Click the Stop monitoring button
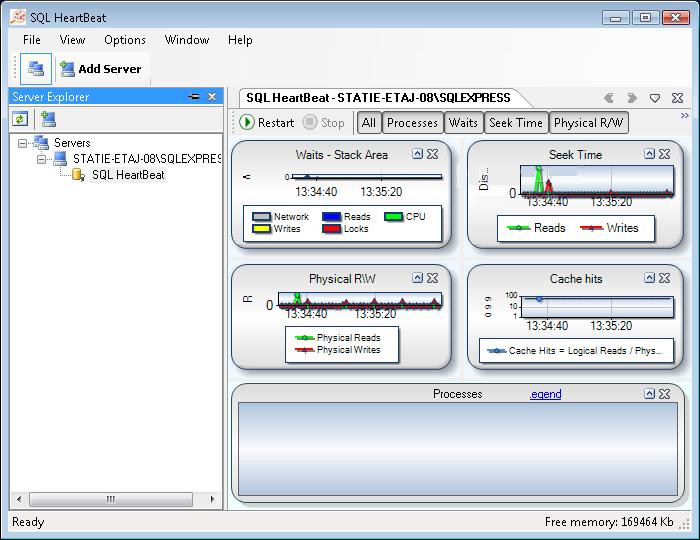This screenshot has height=540, width=700. point(324,123)
